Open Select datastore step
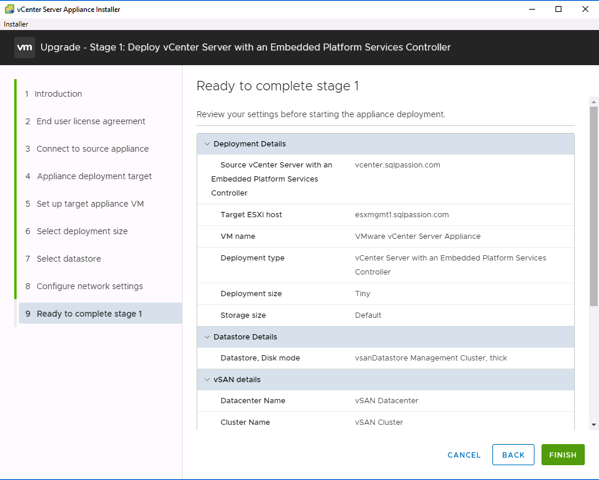 point(63,259)
